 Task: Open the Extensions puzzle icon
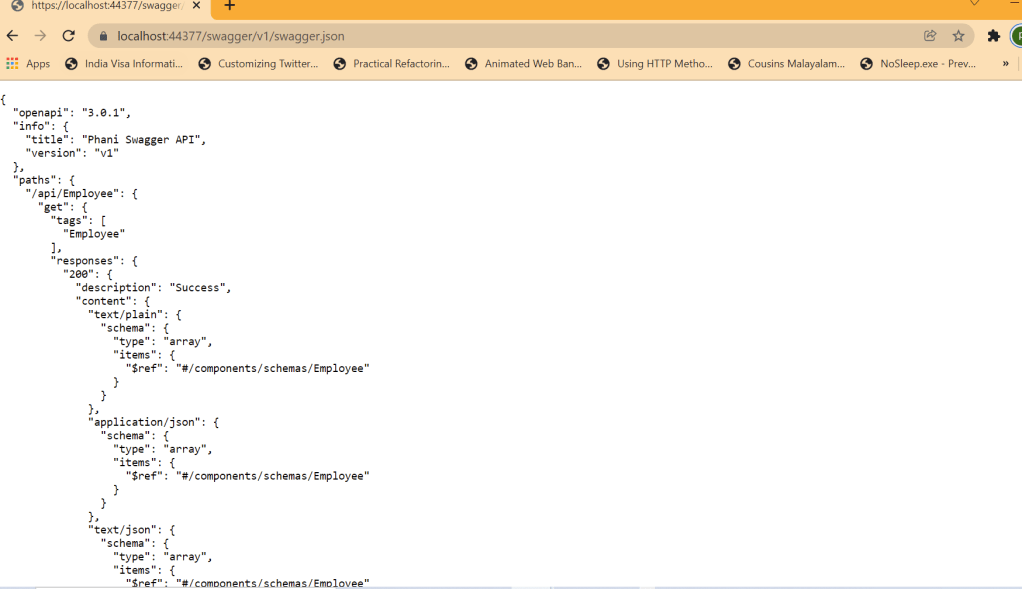pyautogui.click(x=993, y=36)
